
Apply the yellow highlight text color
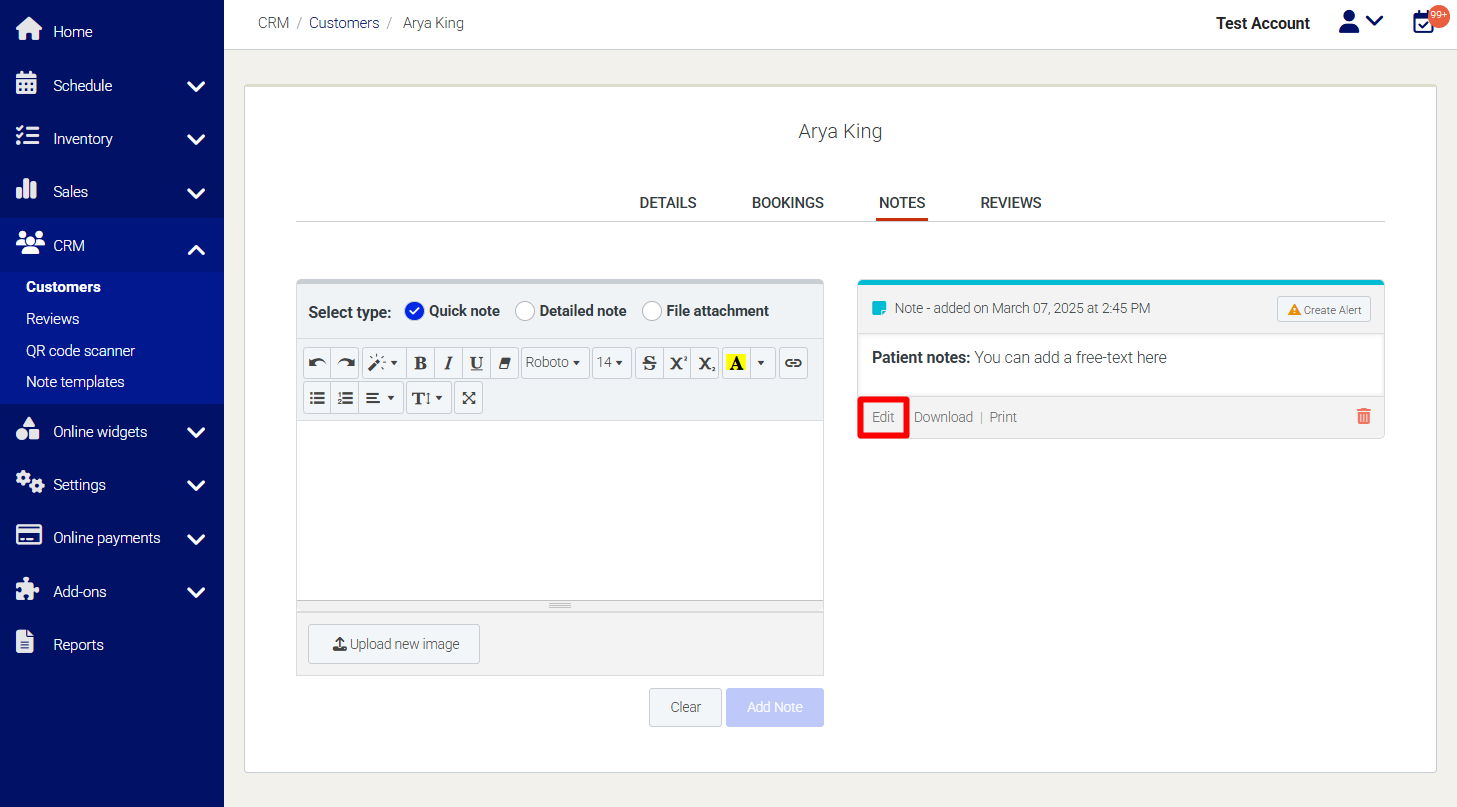(x=736, y=363)
